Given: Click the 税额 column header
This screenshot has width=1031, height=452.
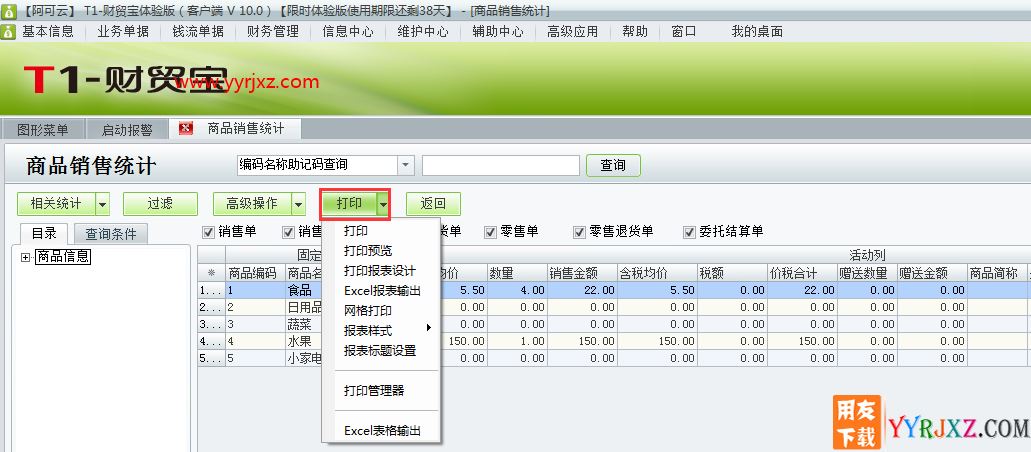Looking at the screenshot, I should (x=732, y=273).
